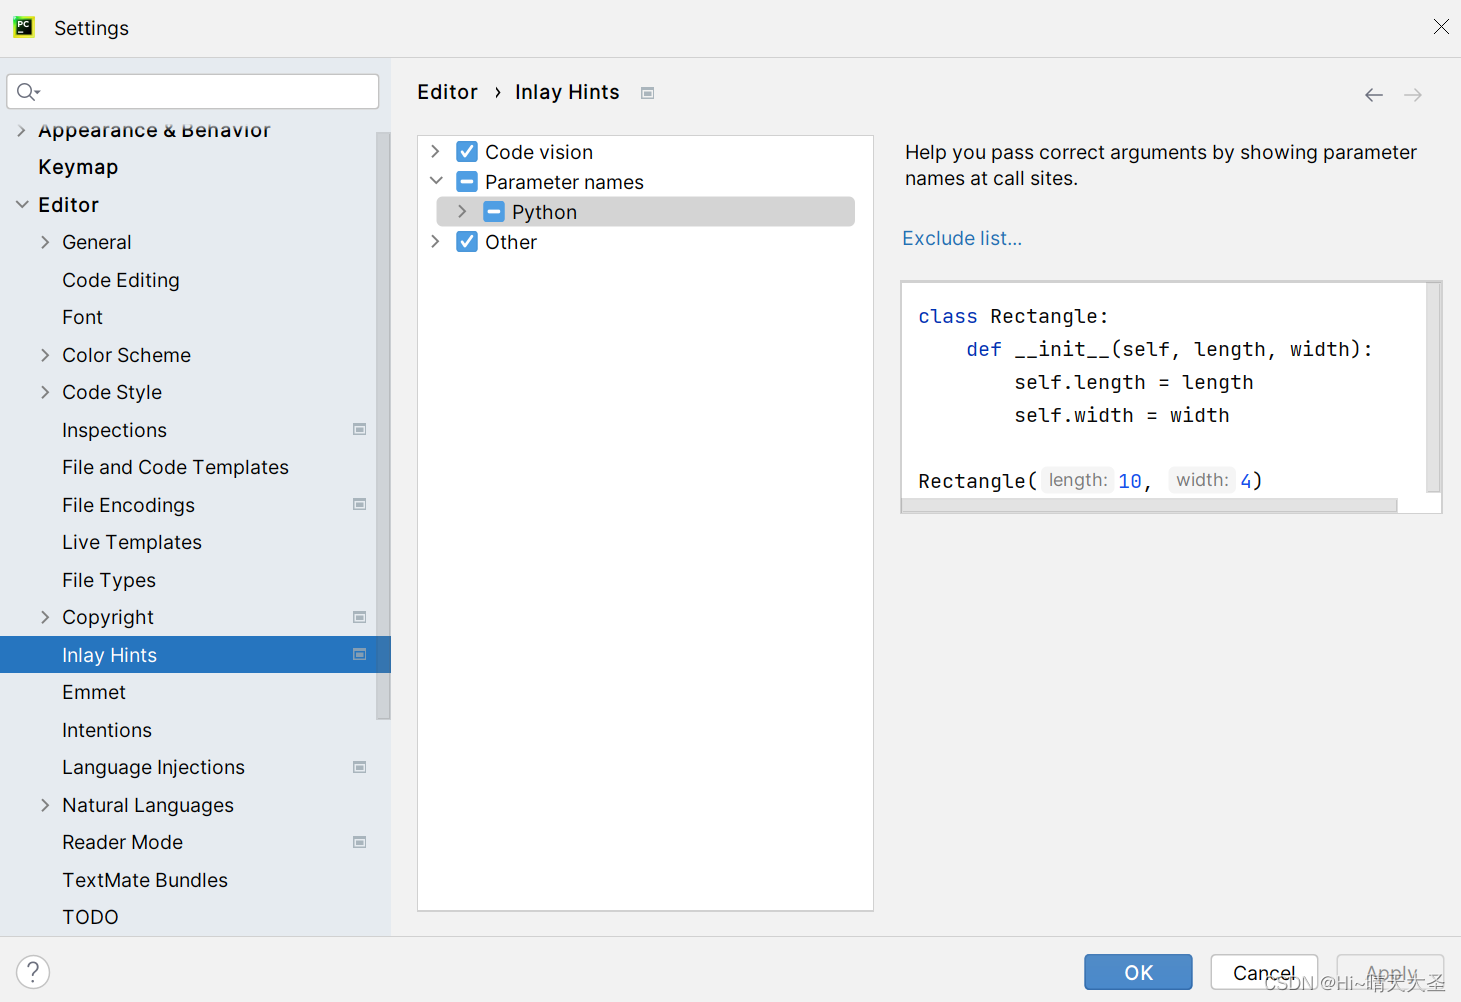This screenshot has height=1002, width=1461.
Task: Toggle the Parameter names checkbox
Action: tap(467, 182)
